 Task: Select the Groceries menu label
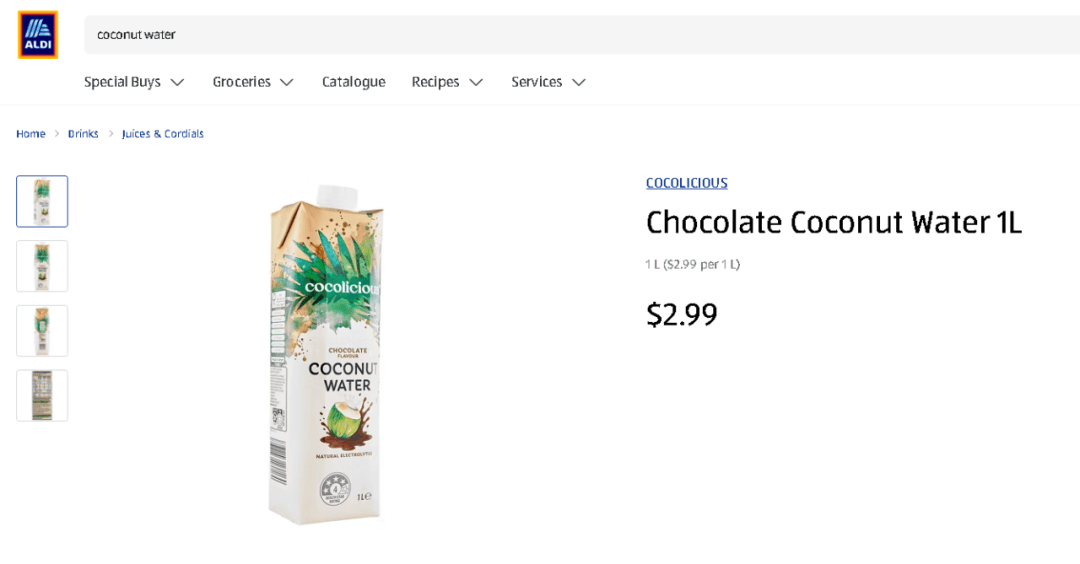click(x=241, y=82)
